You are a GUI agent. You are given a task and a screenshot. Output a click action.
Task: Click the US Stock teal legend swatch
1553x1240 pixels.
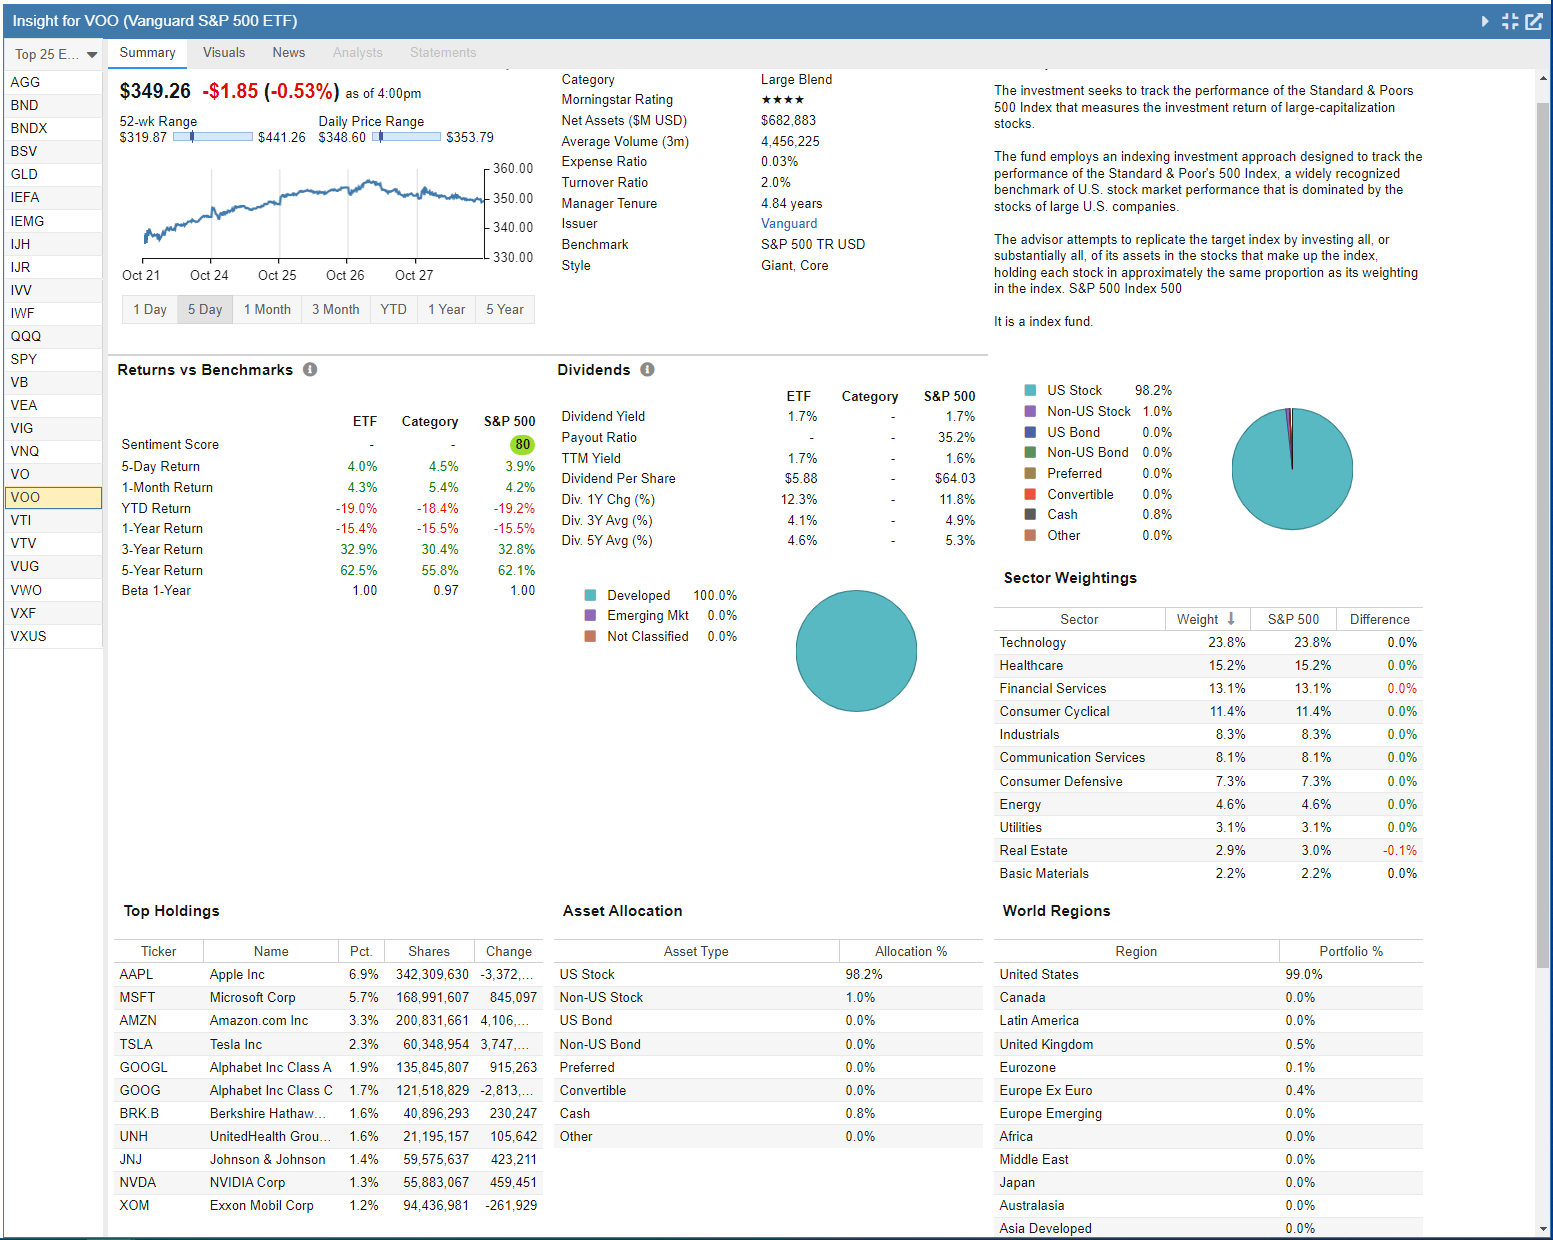point(1030,390)
